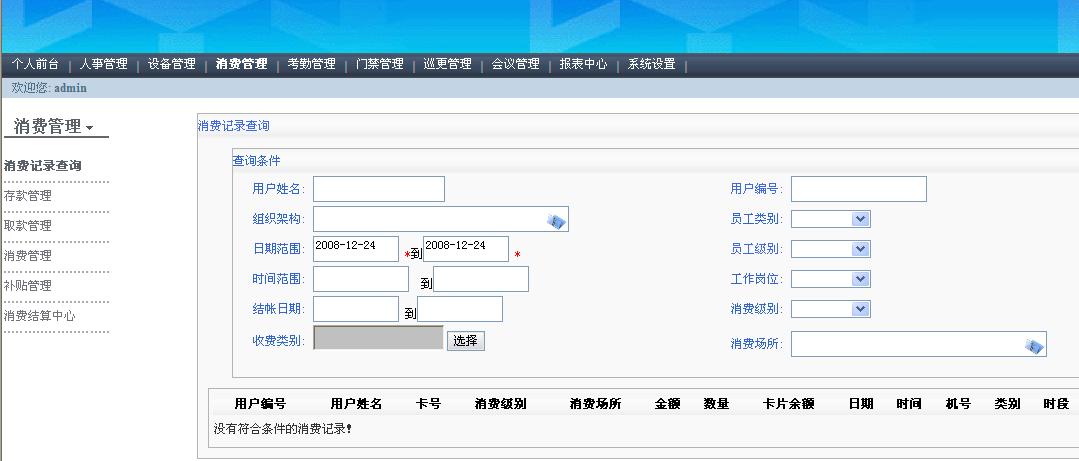1079x461 pixels.
Task: Click the 时间范围 start time field
Action: (361, 279)
